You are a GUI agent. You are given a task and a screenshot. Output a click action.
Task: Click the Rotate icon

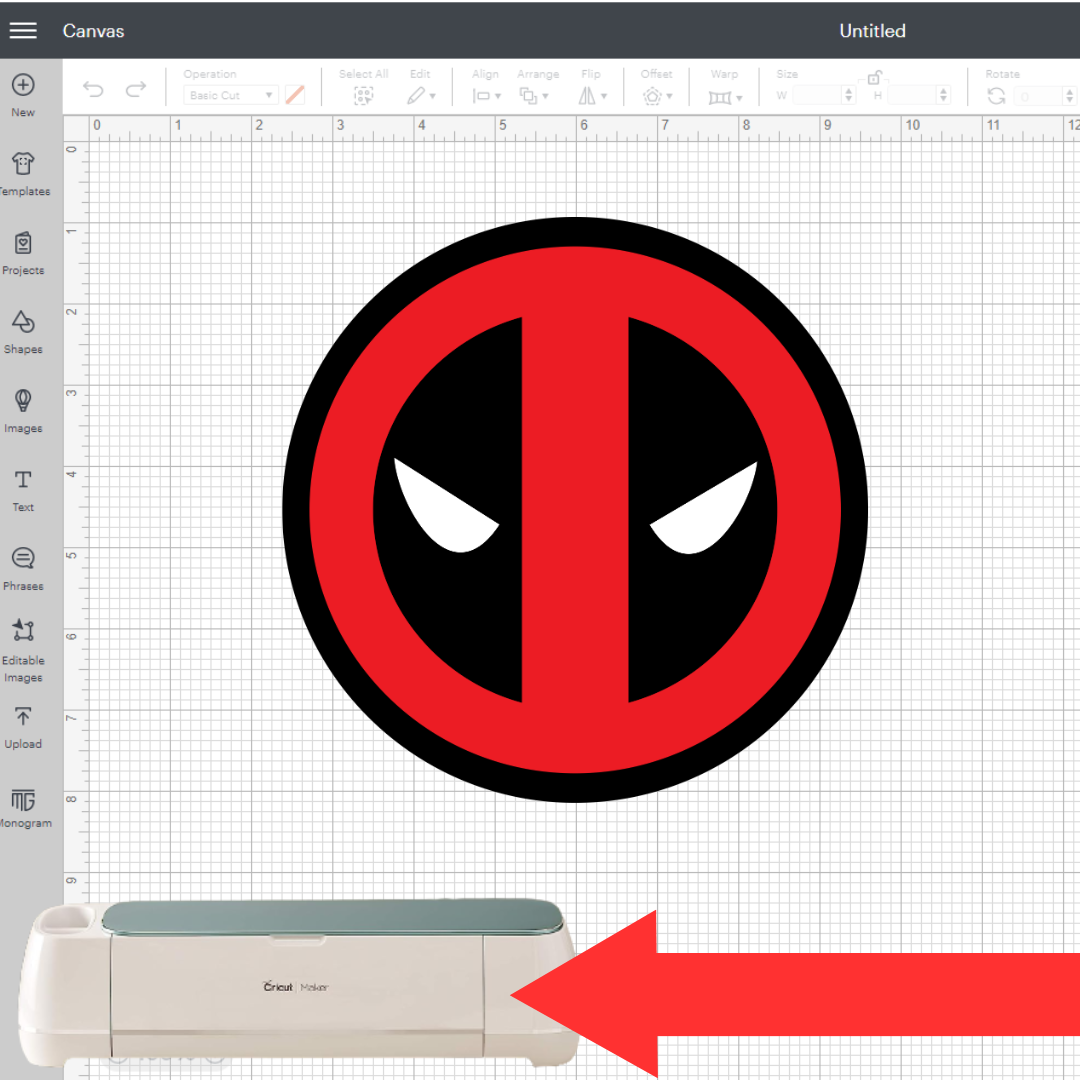click(996, 96)
